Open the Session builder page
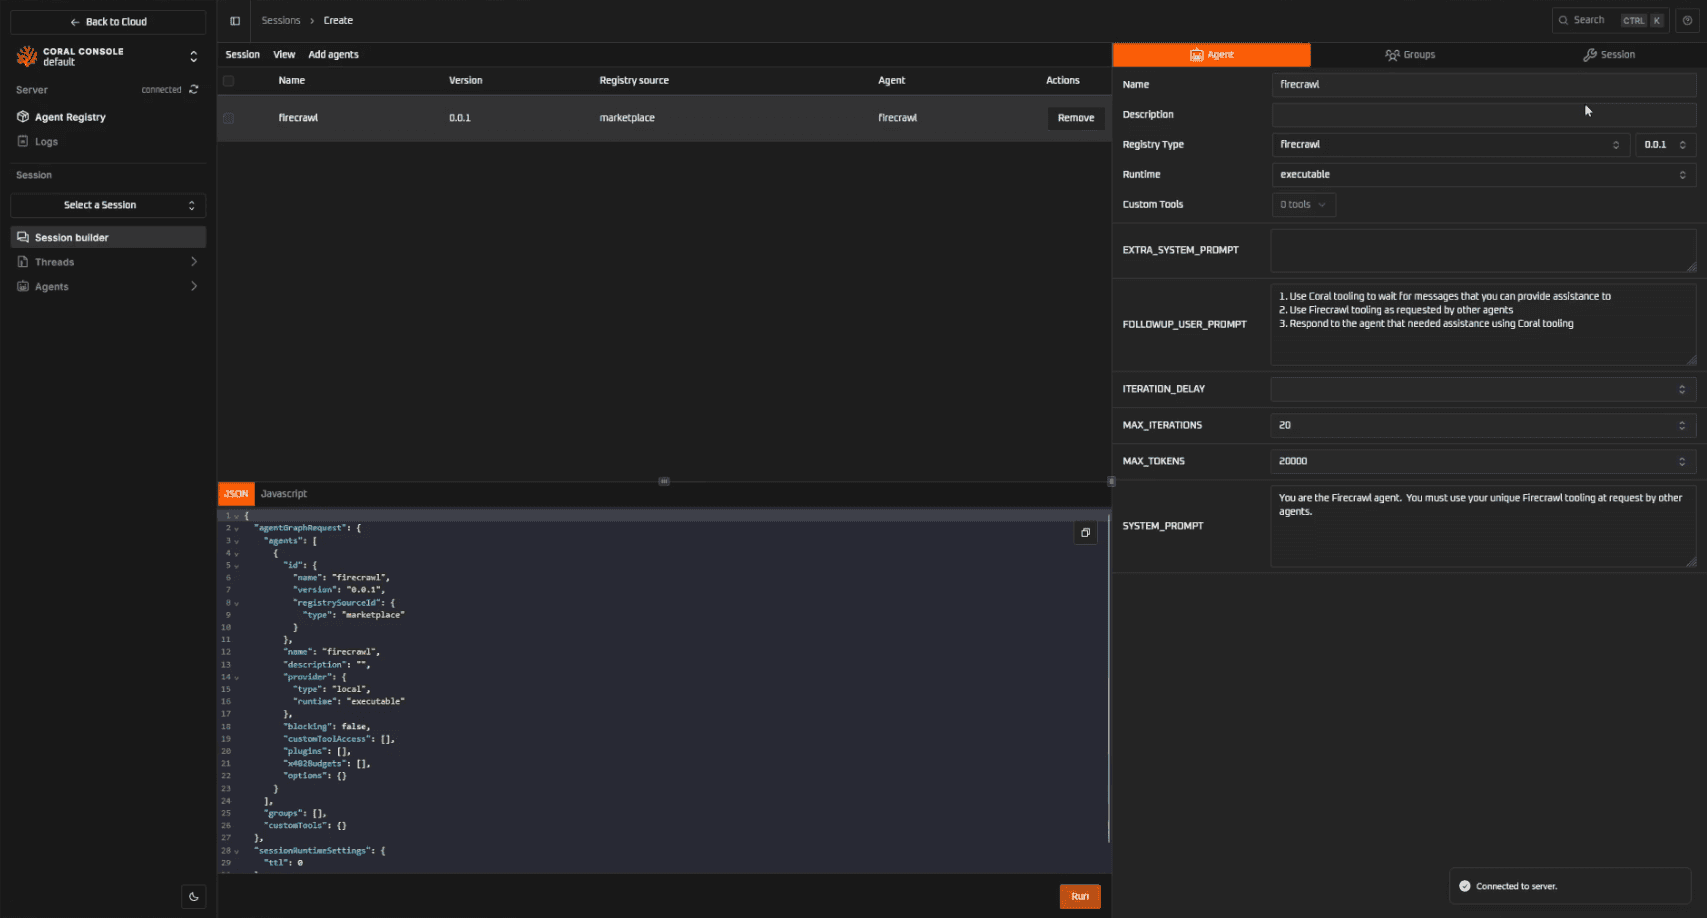 pyautogui.click(x=108, y=237)
